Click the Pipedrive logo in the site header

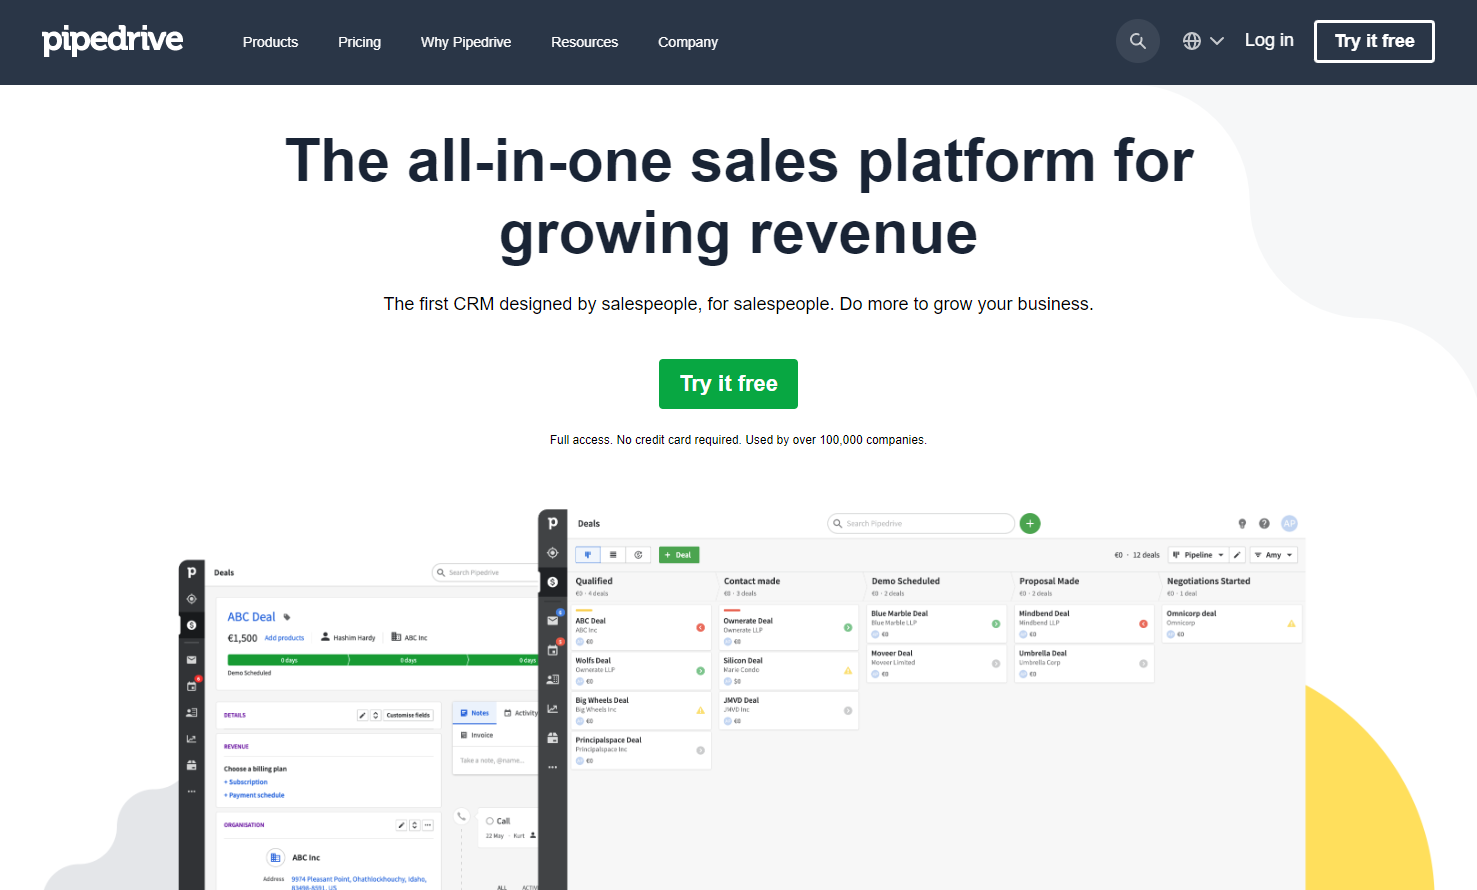112,41
